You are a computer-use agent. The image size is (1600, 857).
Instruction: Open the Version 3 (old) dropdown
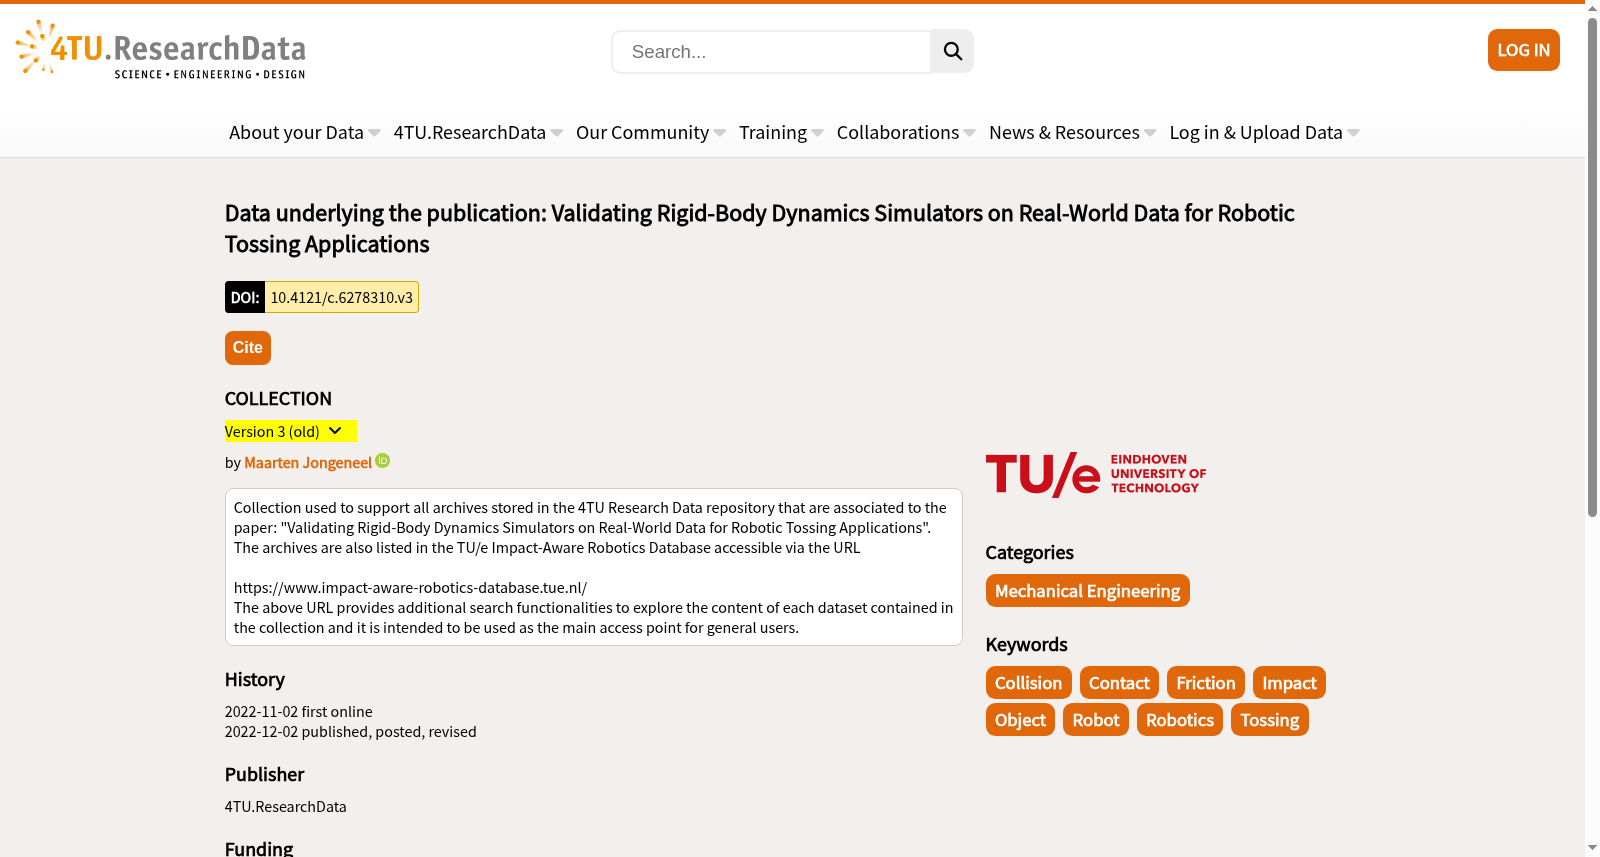point(290,431)
